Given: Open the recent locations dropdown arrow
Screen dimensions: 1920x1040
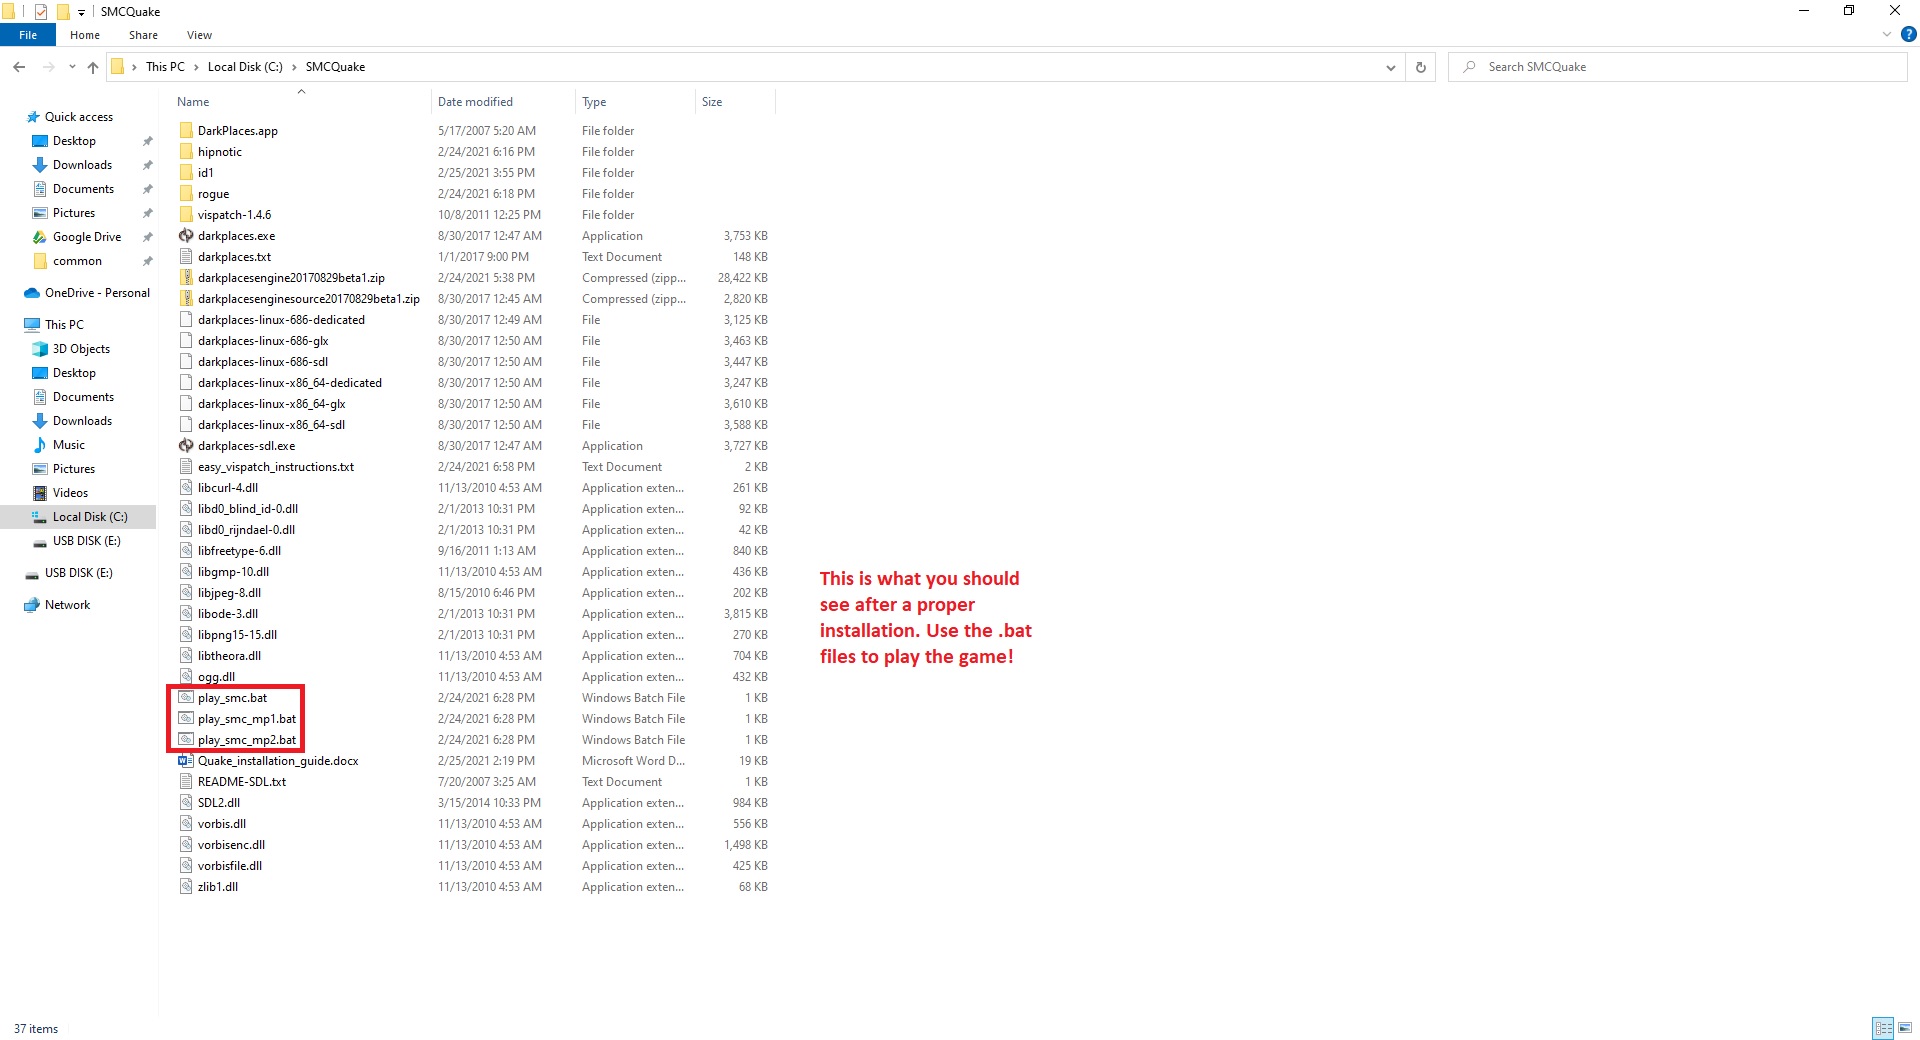Looking at the screenshot, I should [72, 67].
